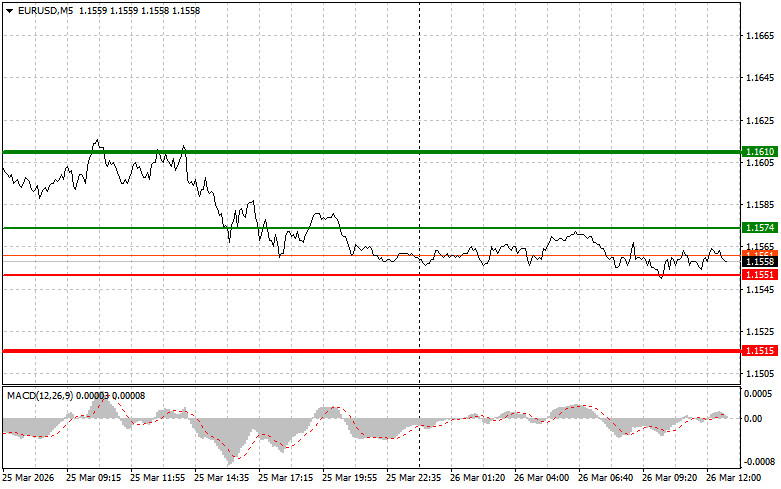Select the red 1.1551 price level label
The height and width of the screenshot is (489, 781).
tap(760, 275)
